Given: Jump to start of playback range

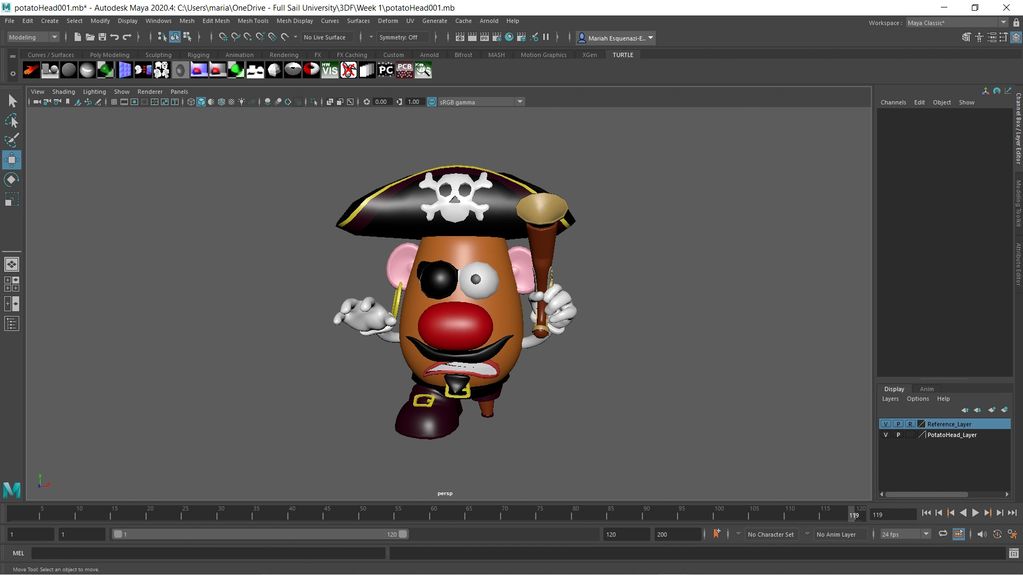Looking at the screenshot, I should 926,513.
